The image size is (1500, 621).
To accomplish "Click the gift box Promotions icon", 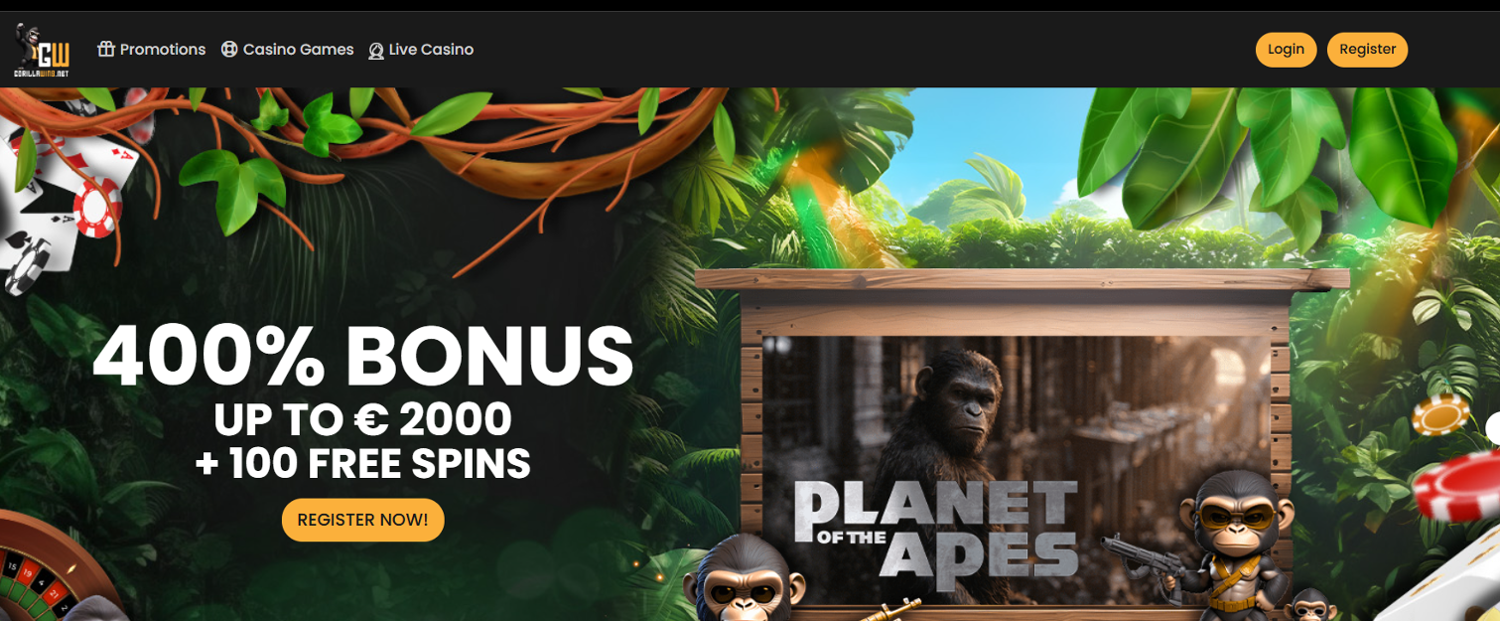I will click(106, 49).
